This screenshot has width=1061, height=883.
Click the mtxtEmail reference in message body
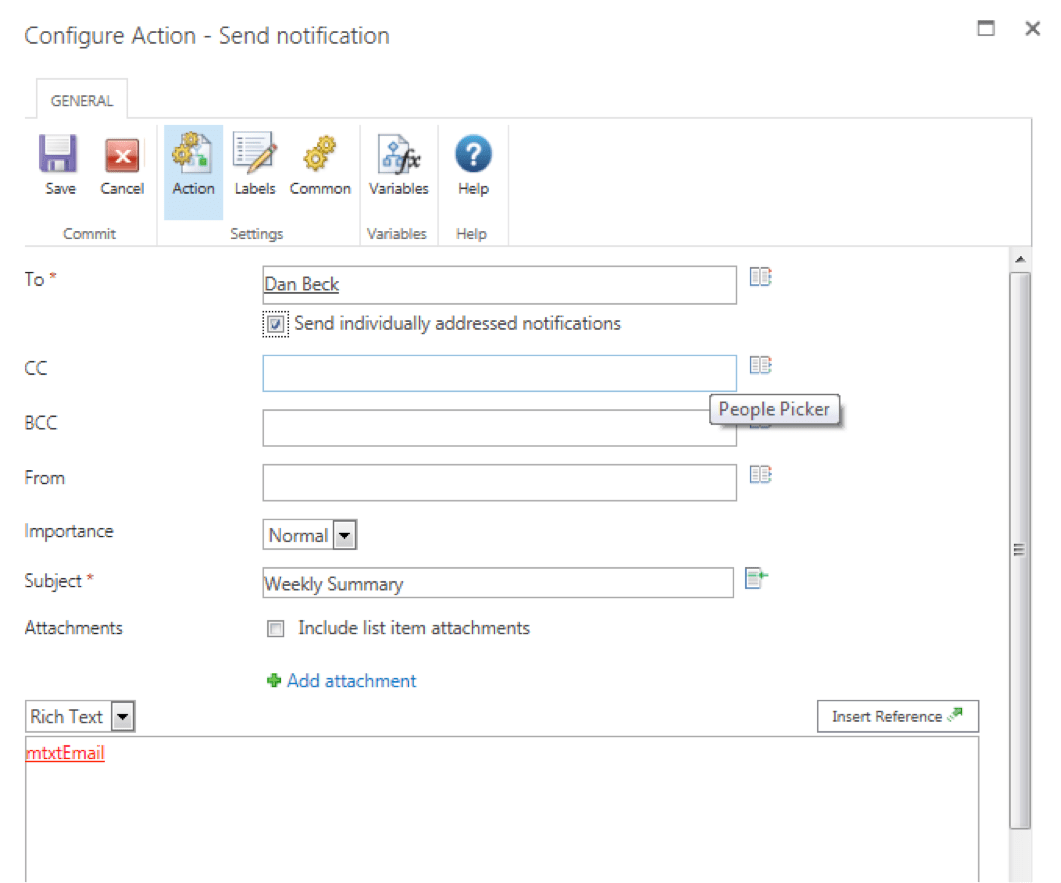[x=65, y=754]
